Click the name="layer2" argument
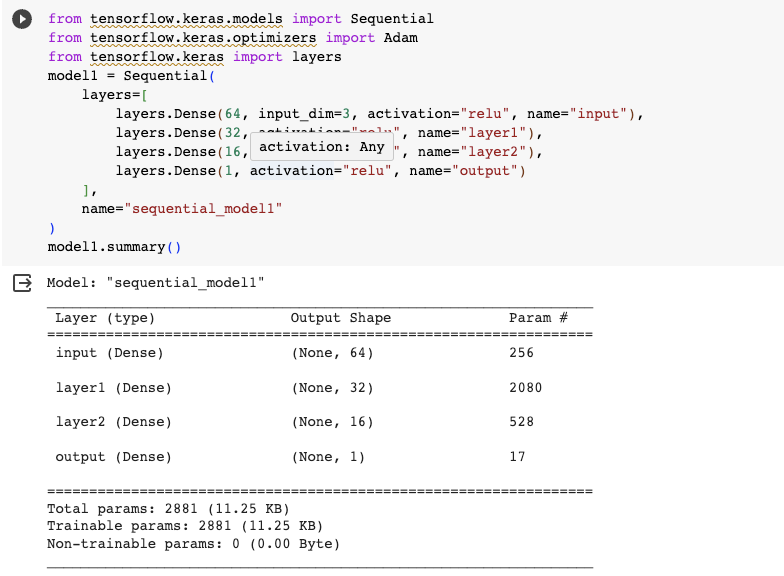The height and width of the screenshot is (576, 784). pyautogui.click(x=476, y=152)
